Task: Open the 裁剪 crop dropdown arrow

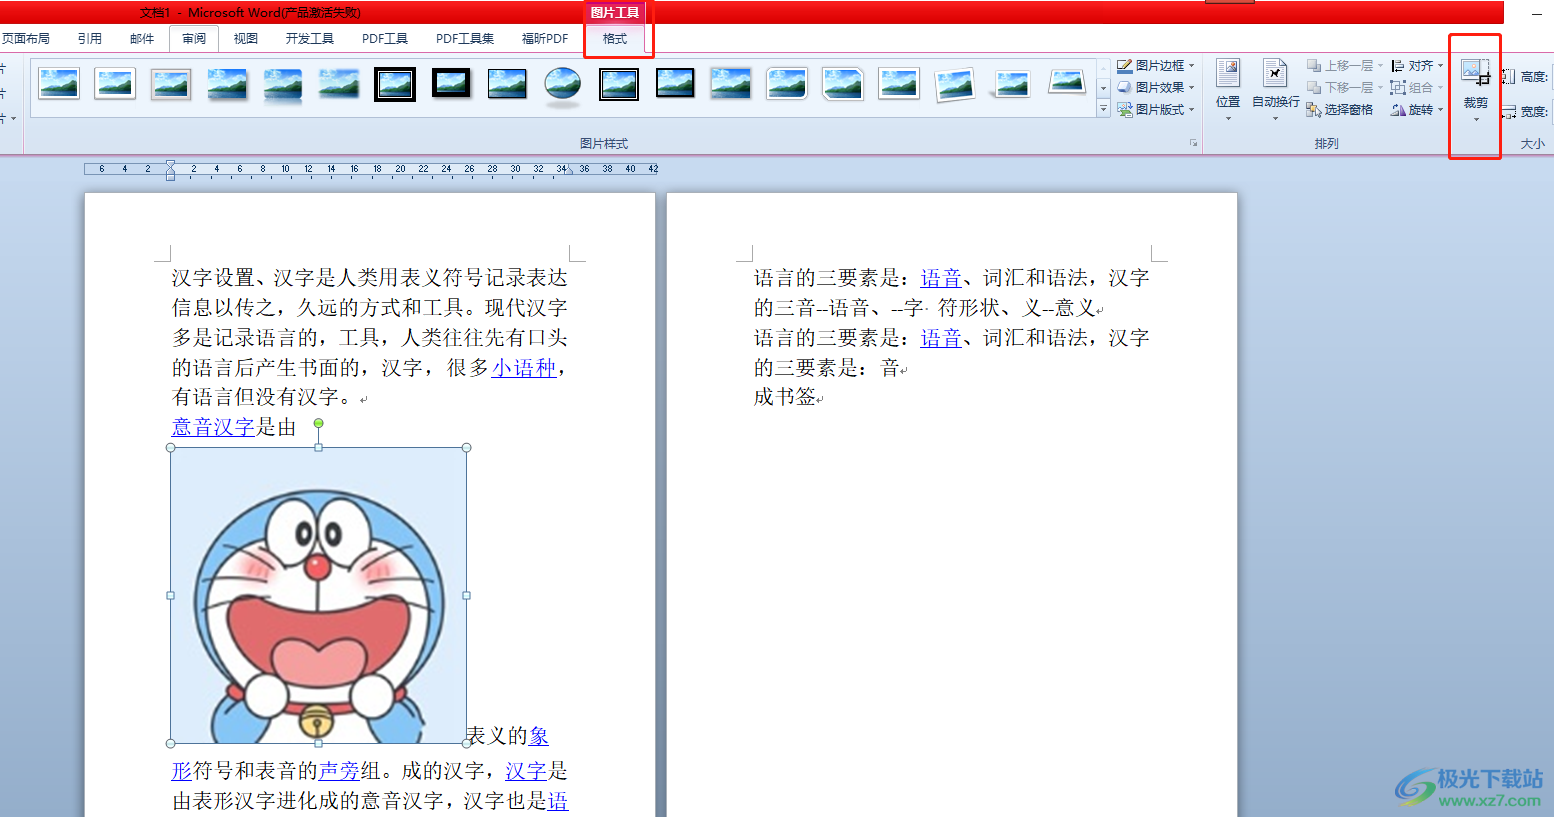Action: (x=1476, y=119)
